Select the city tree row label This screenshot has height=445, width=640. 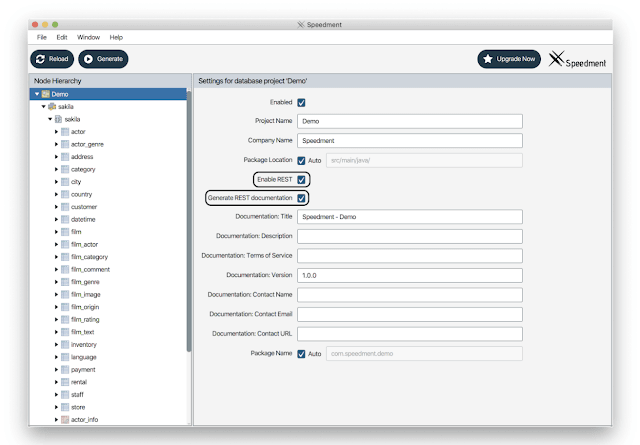[x=76, y=182]
